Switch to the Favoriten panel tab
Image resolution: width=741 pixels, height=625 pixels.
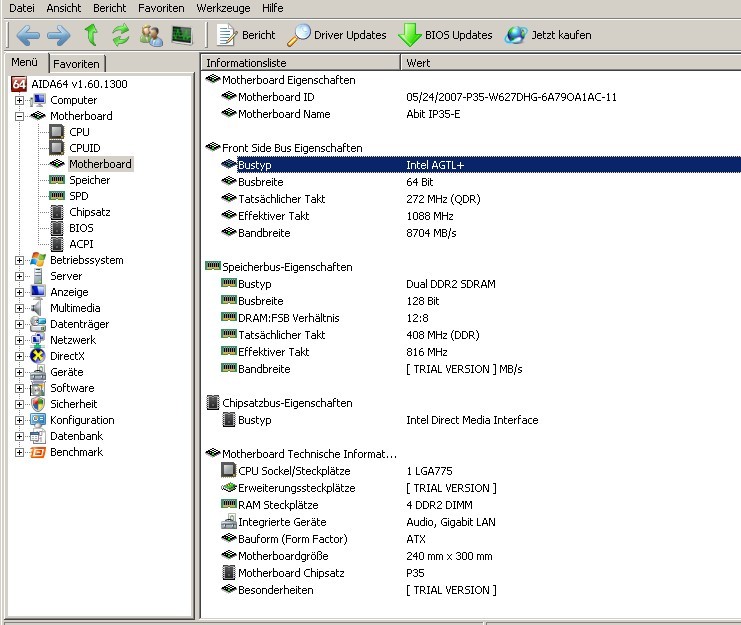pos(77,64)
